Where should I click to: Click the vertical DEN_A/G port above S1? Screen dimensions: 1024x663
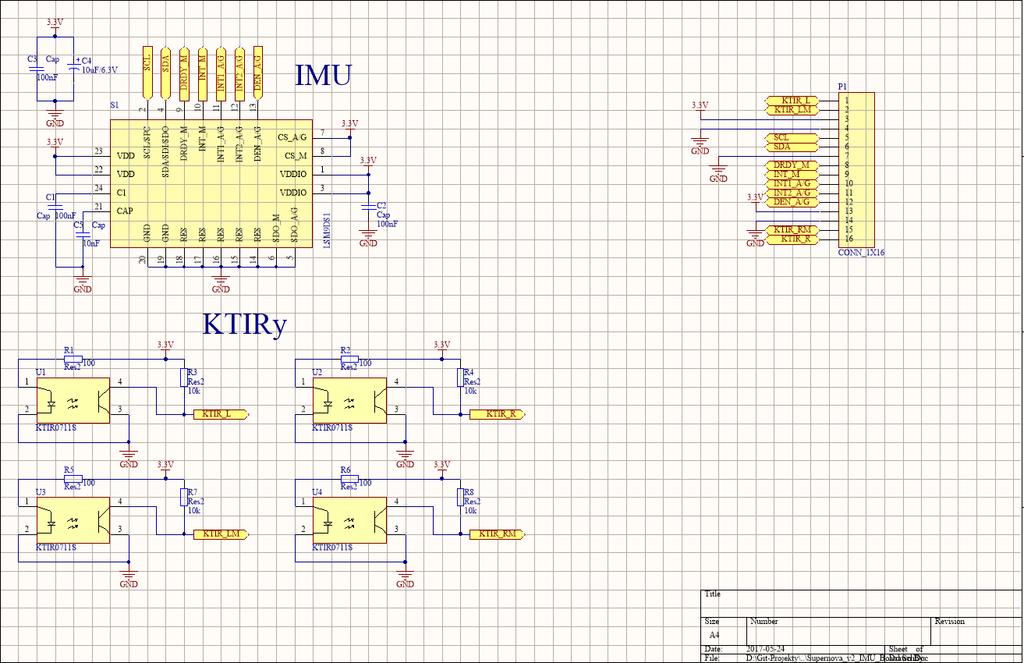[257, 71]
